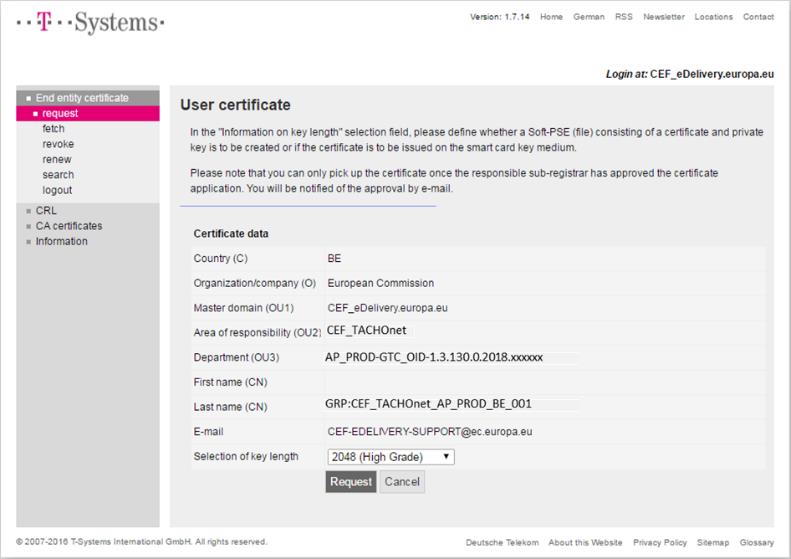This screenshot has width=791, height=559.
Task: Click 'logout' in the sidebar
Action: (57, 190)
